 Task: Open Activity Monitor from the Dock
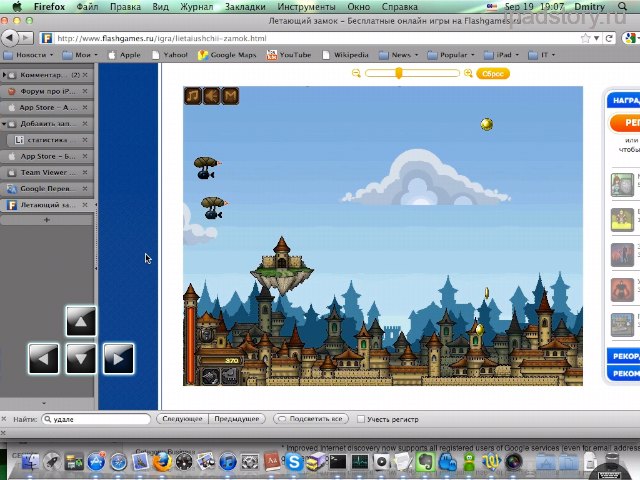(360, 462)
